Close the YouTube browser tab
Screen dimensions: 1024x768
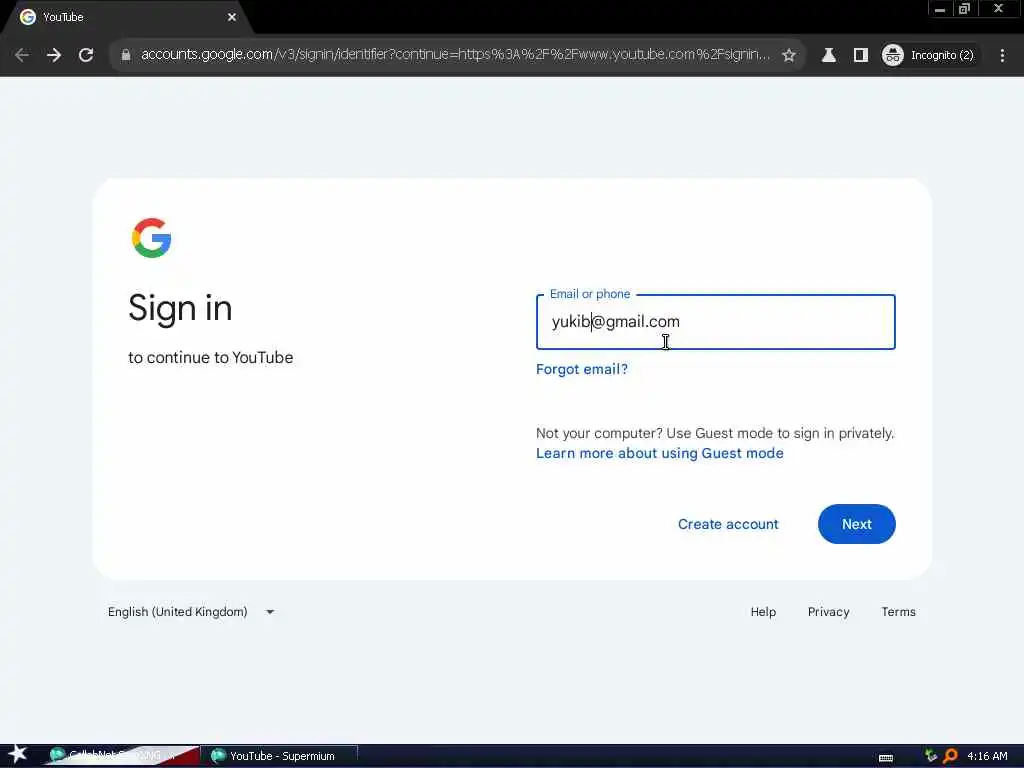click(232, 17)
